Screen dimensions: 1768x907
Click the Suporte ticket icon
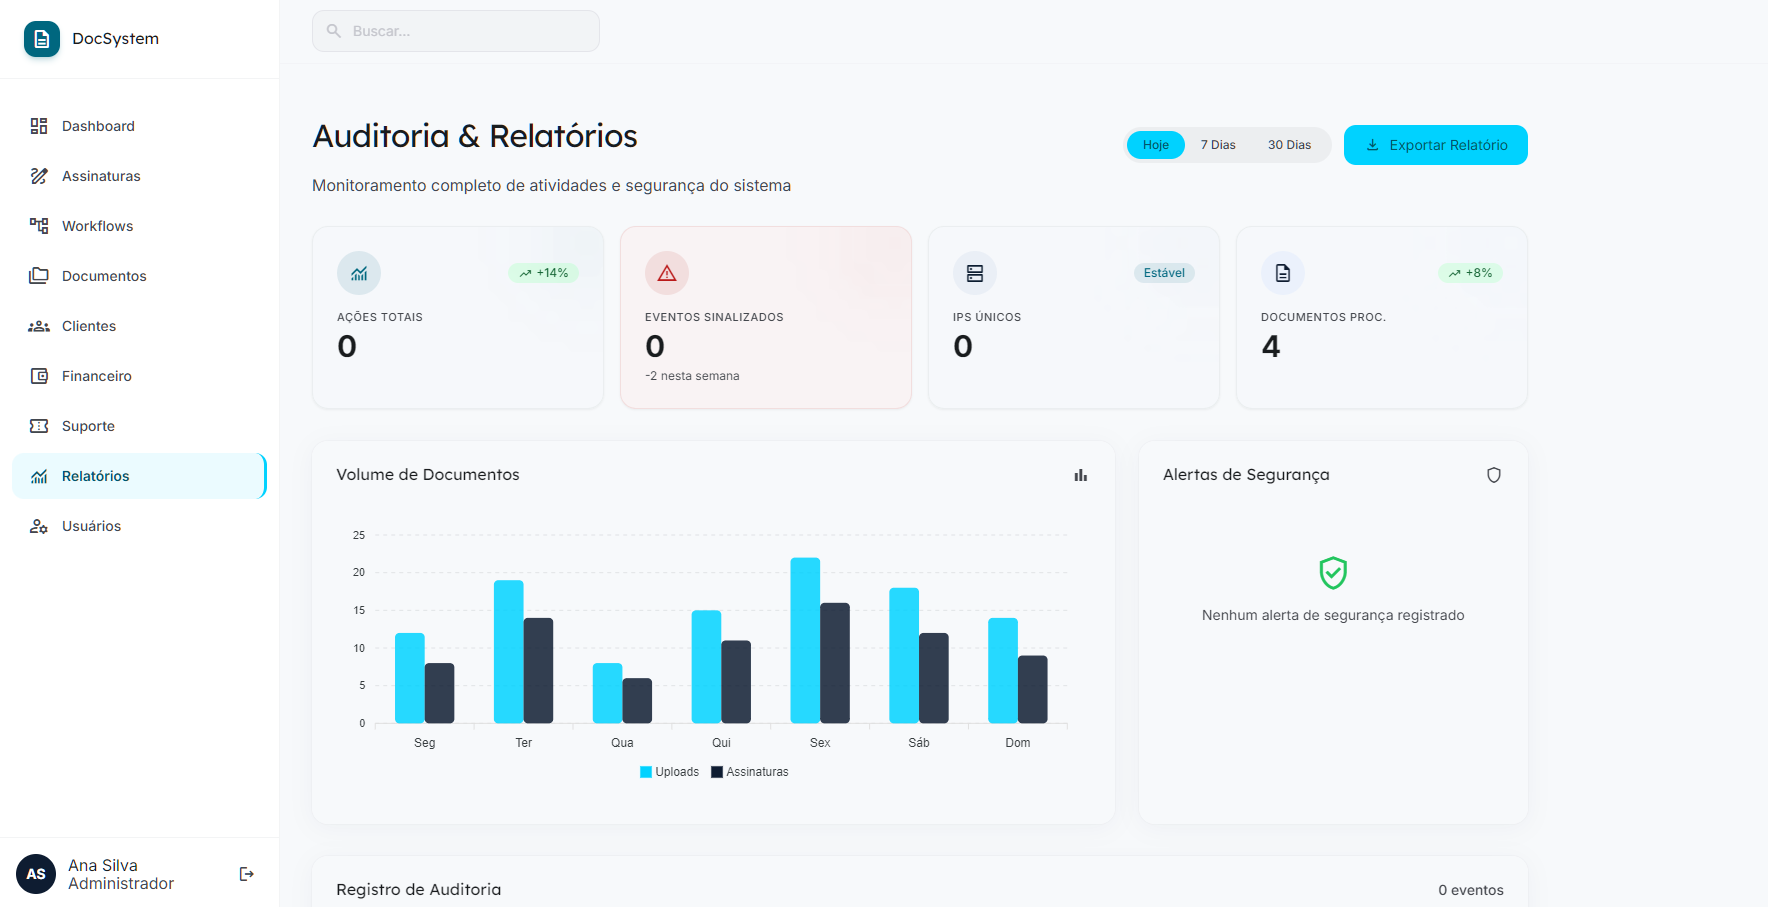[x=39, y=426]
